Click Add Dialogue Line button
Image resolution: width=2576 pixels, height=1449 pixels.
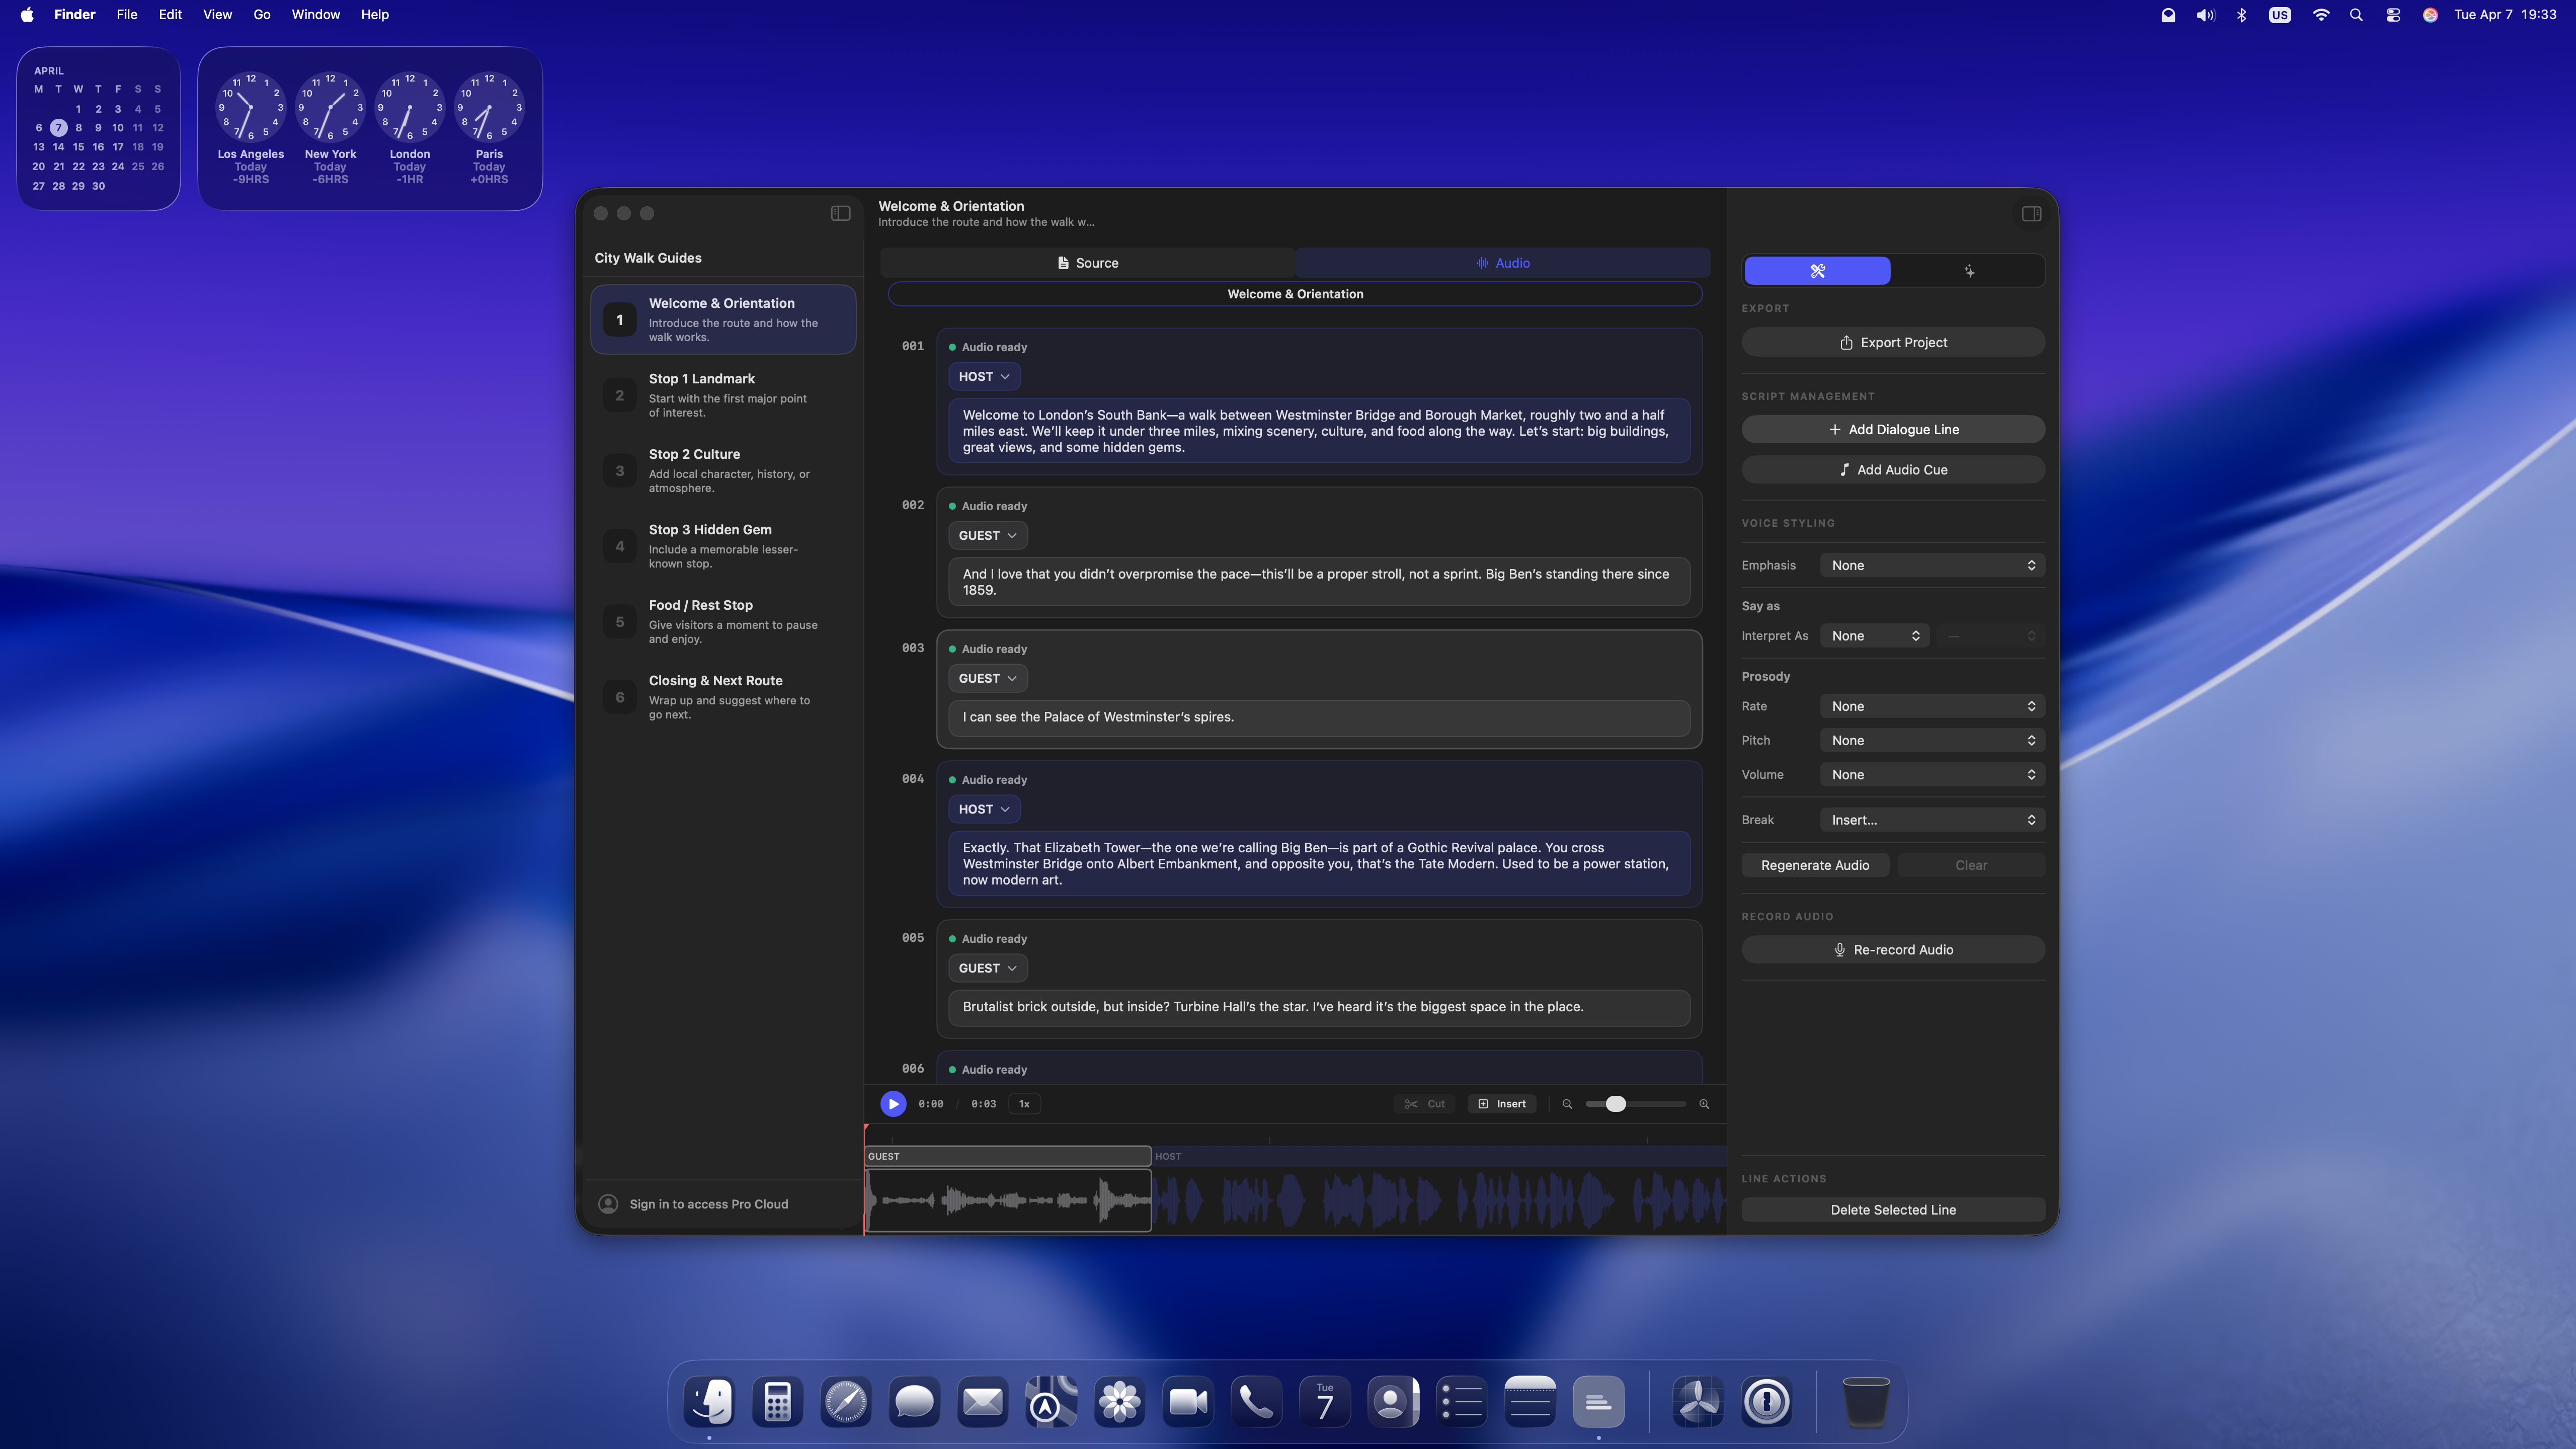click(x=1893, y=429)
